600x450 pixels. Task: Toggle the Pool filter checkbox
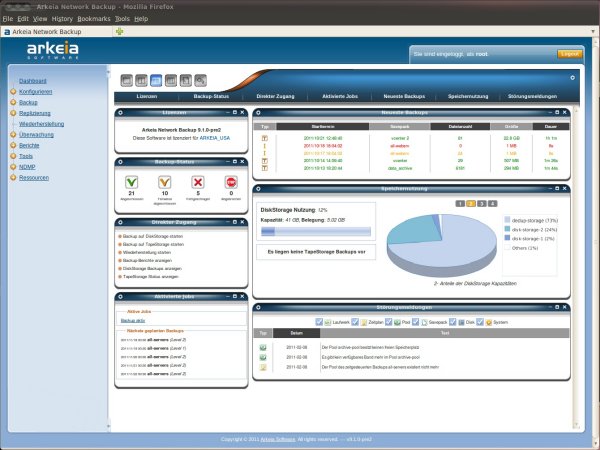(x=388, y=322)
